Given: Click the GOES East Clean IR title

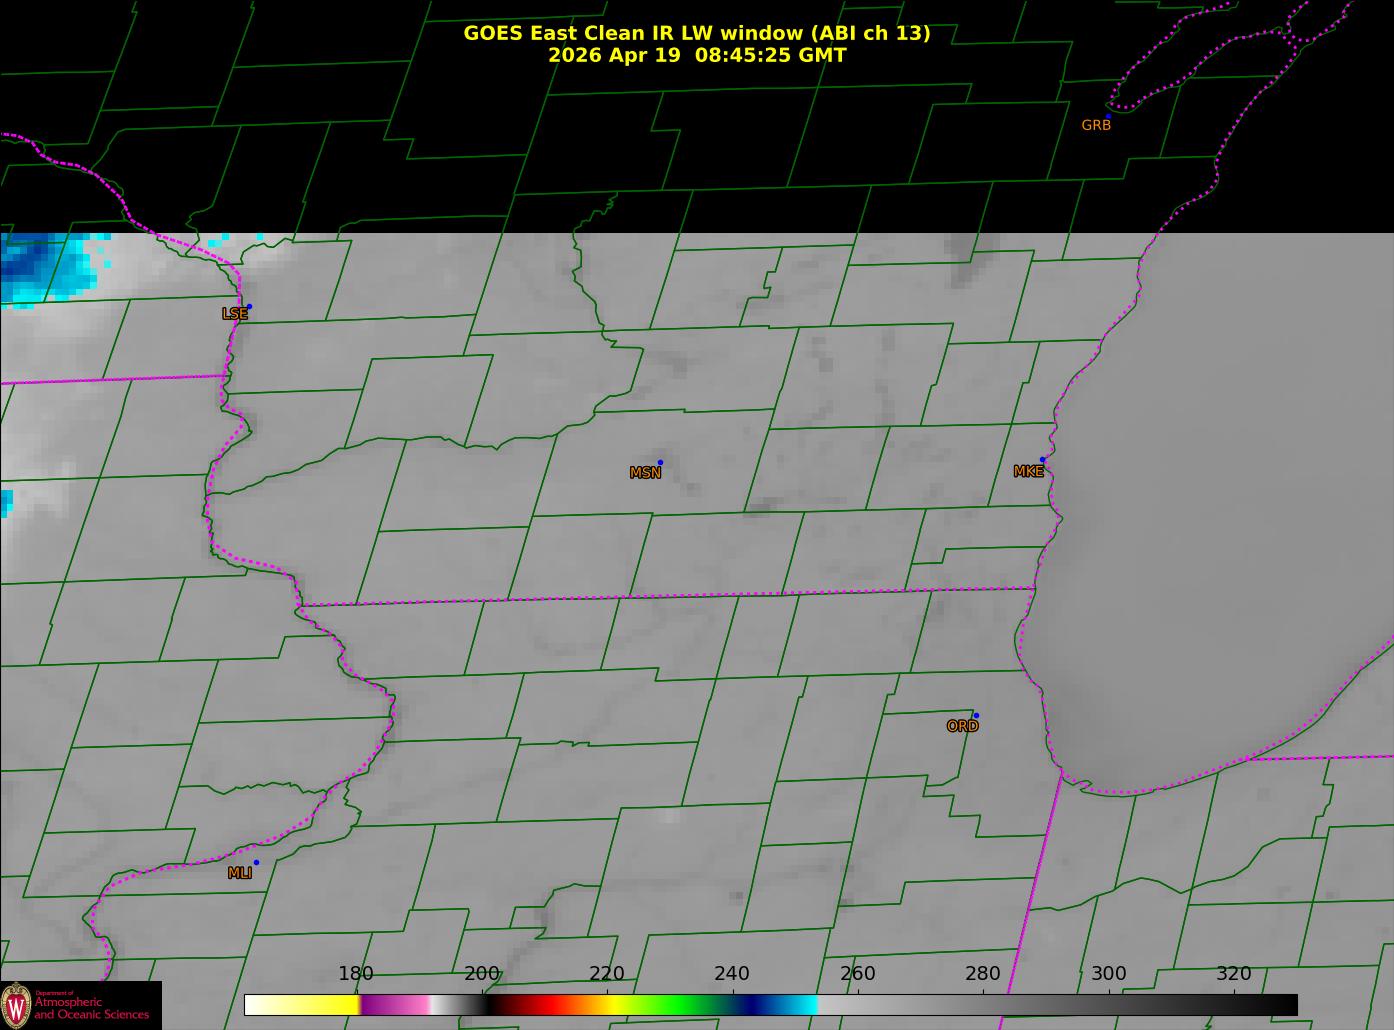Looking at the screenshot, I should coord(697,33).
